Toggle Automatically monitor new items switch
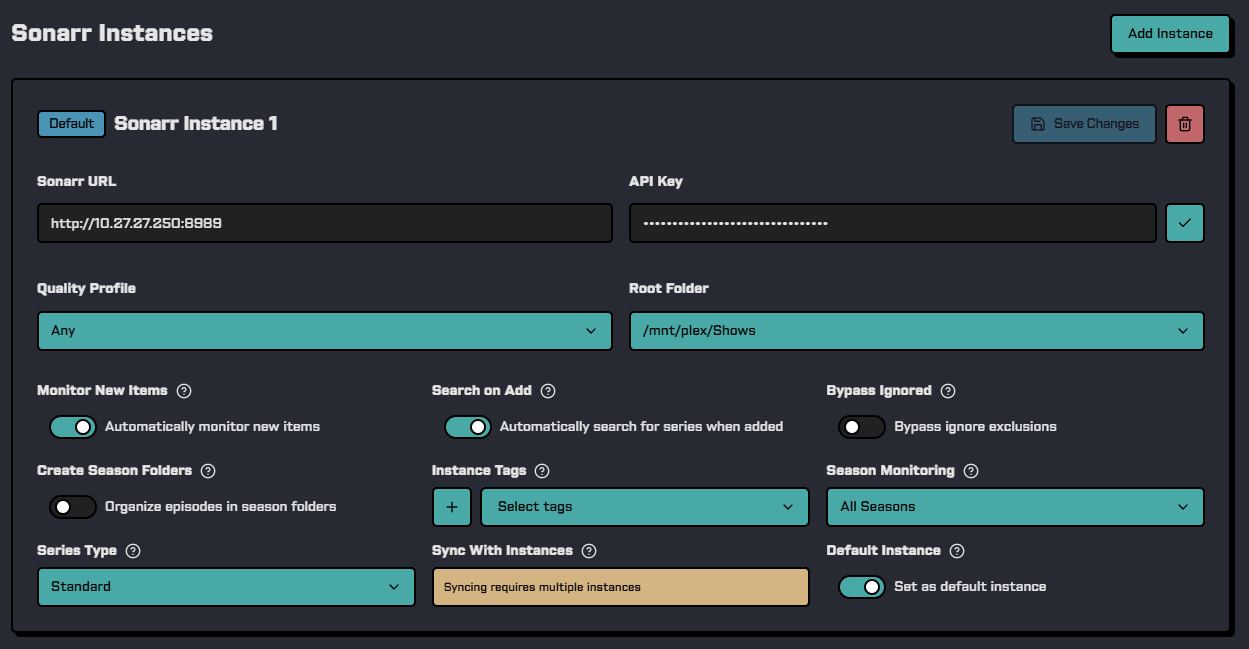 (73, 427)
